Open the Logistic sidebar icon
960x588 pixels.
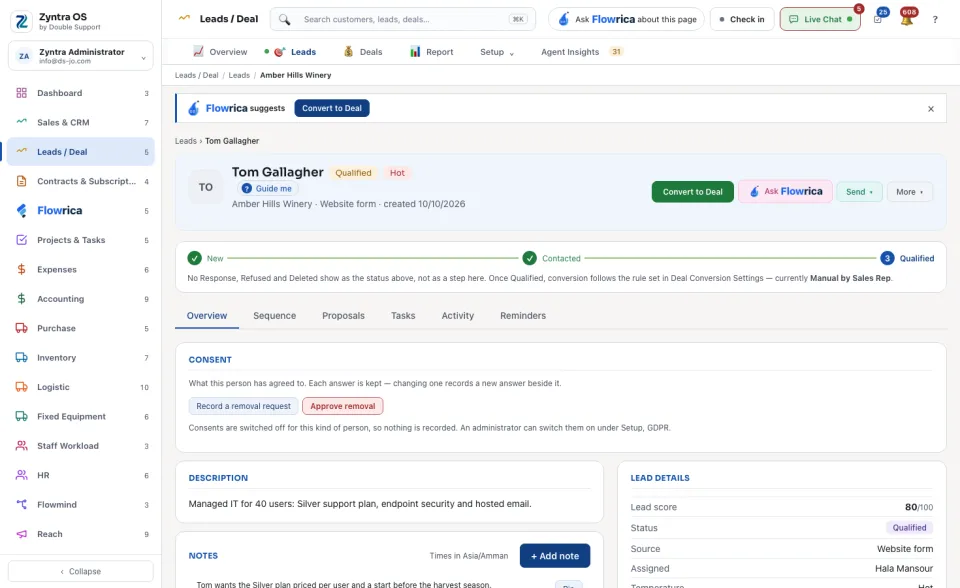click(21, 387)
